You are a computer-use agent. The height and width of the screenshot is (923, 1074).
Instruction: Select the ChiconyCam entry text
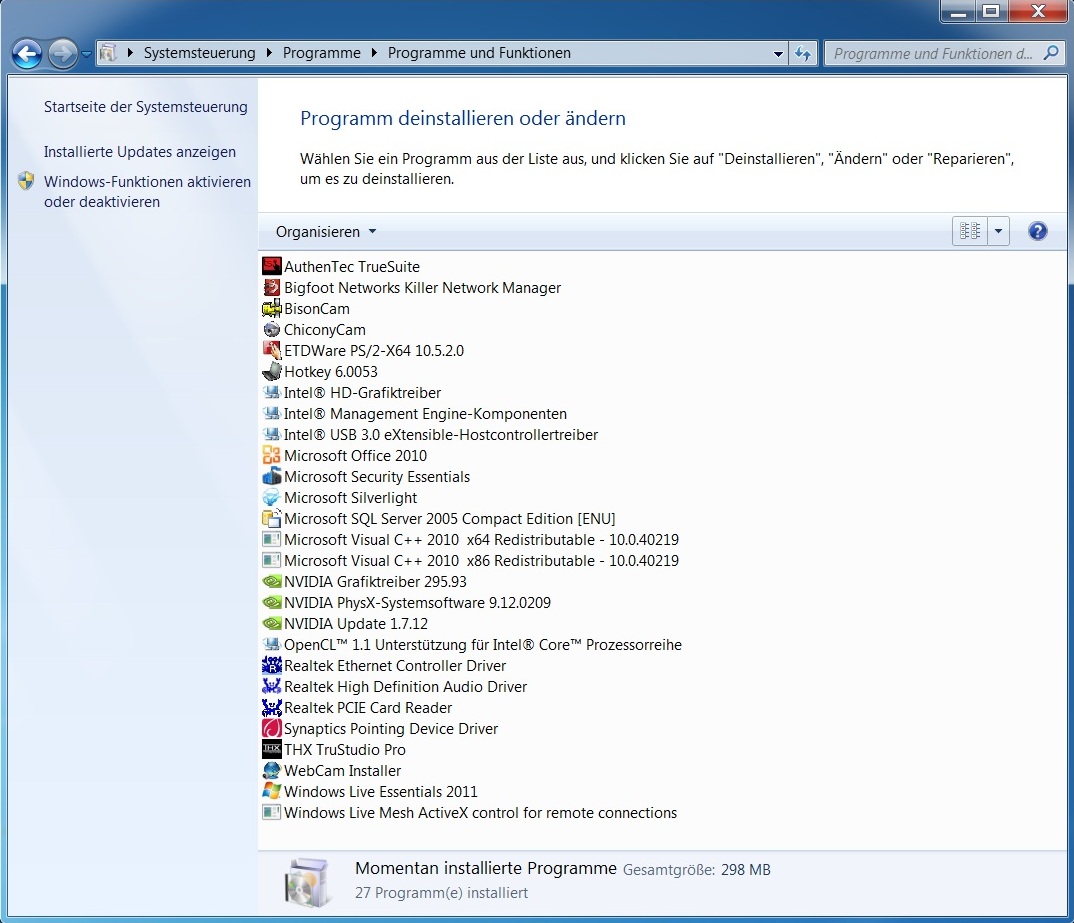[x=325, y=330]
